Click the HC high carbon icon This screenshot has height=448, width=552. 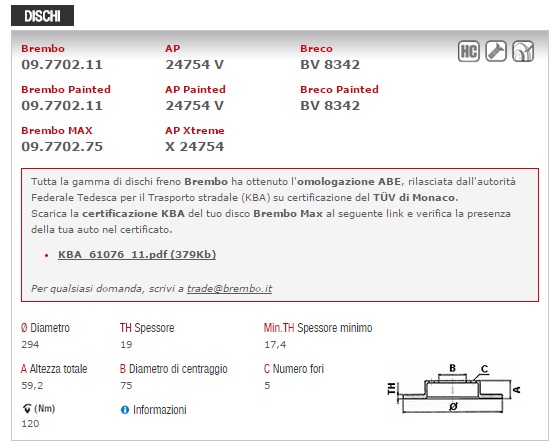(x=469, y=51)
